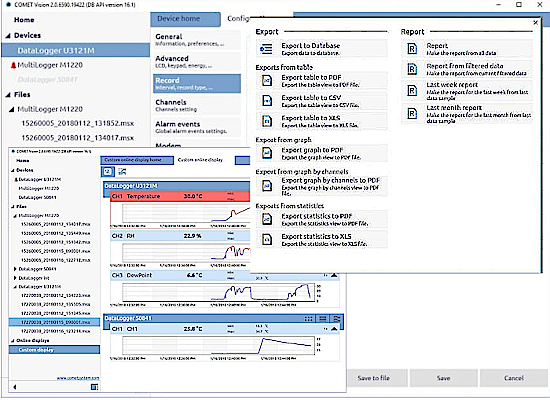Image resolution: width=550 pixels, height=400 pixels.
Task: Open the www.cometsystem.com link
Action: point(78,378)
